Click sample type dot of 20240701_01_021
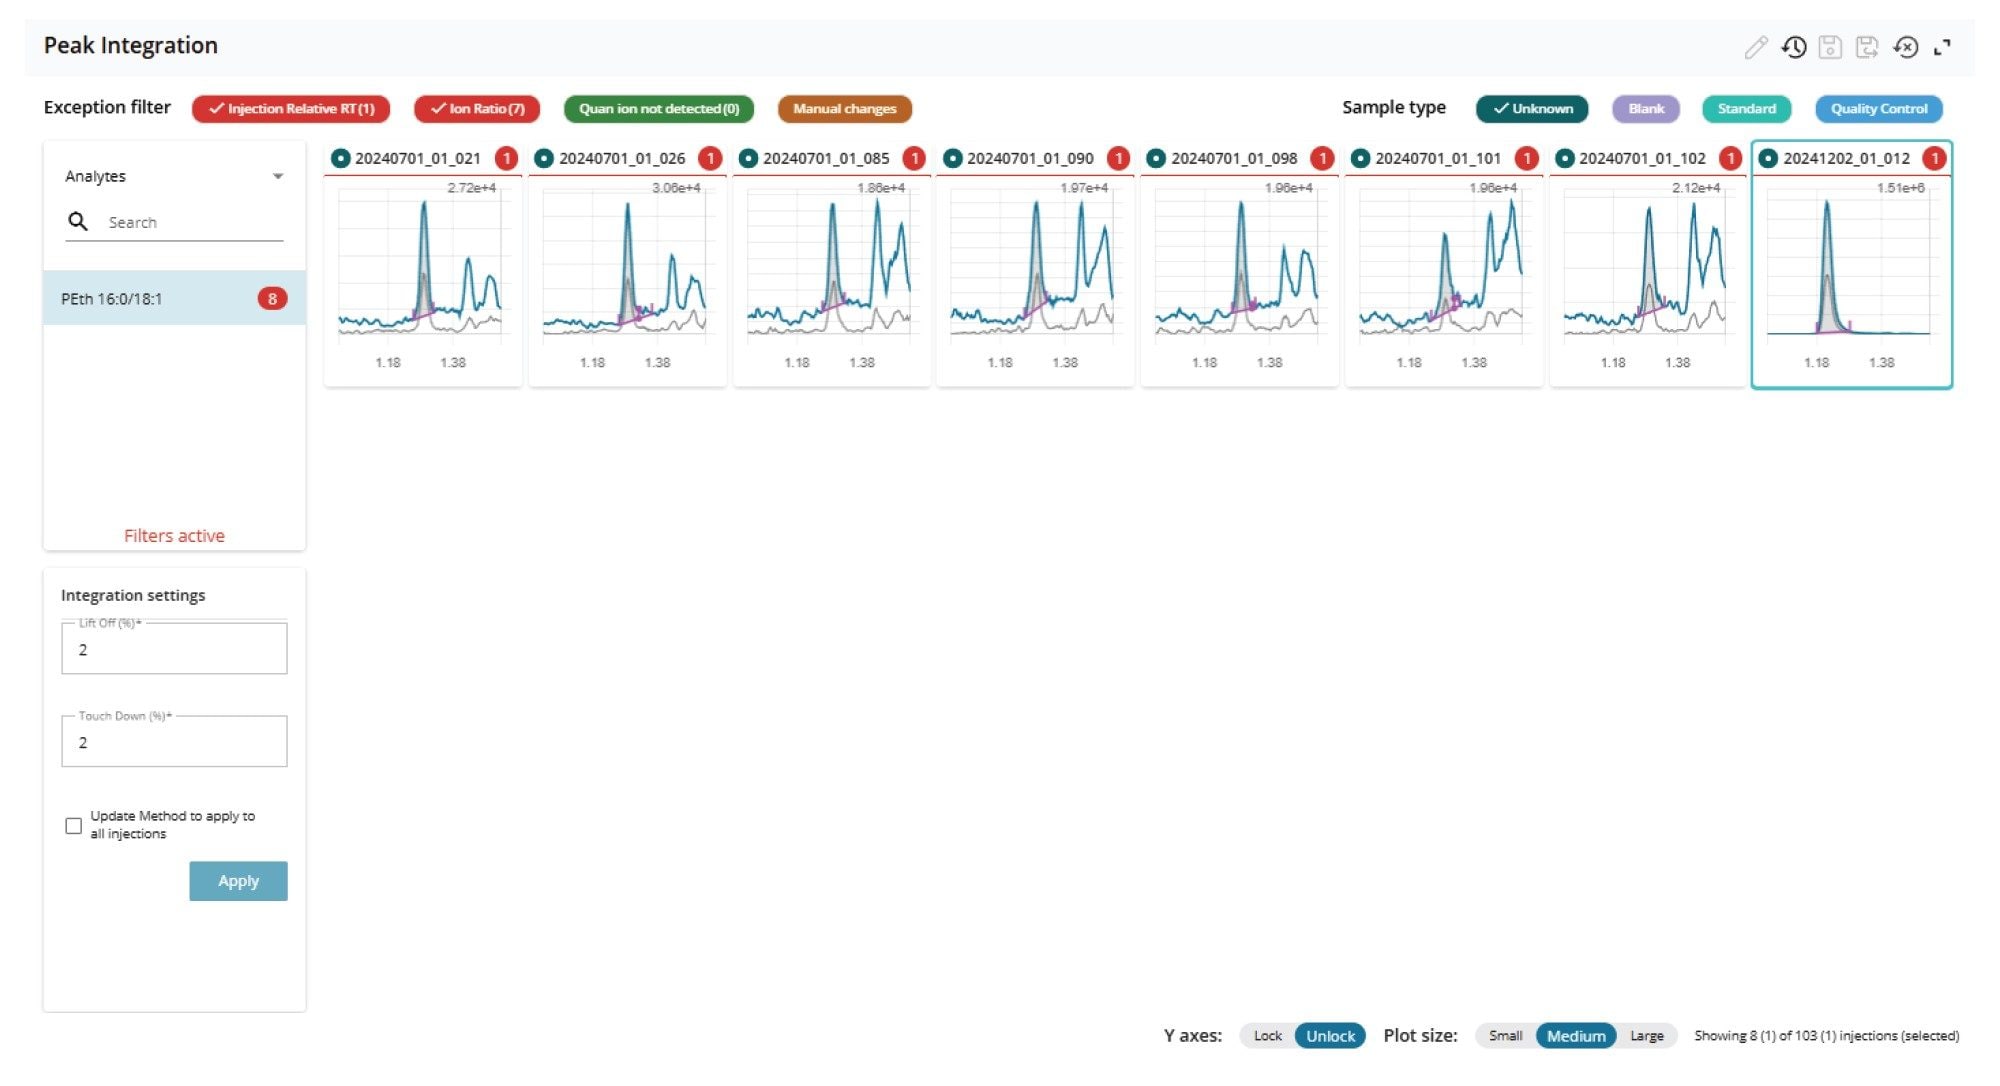The width and height of the screenshot is (2000, 1086). pyautogui.click(x=340, y=158)
